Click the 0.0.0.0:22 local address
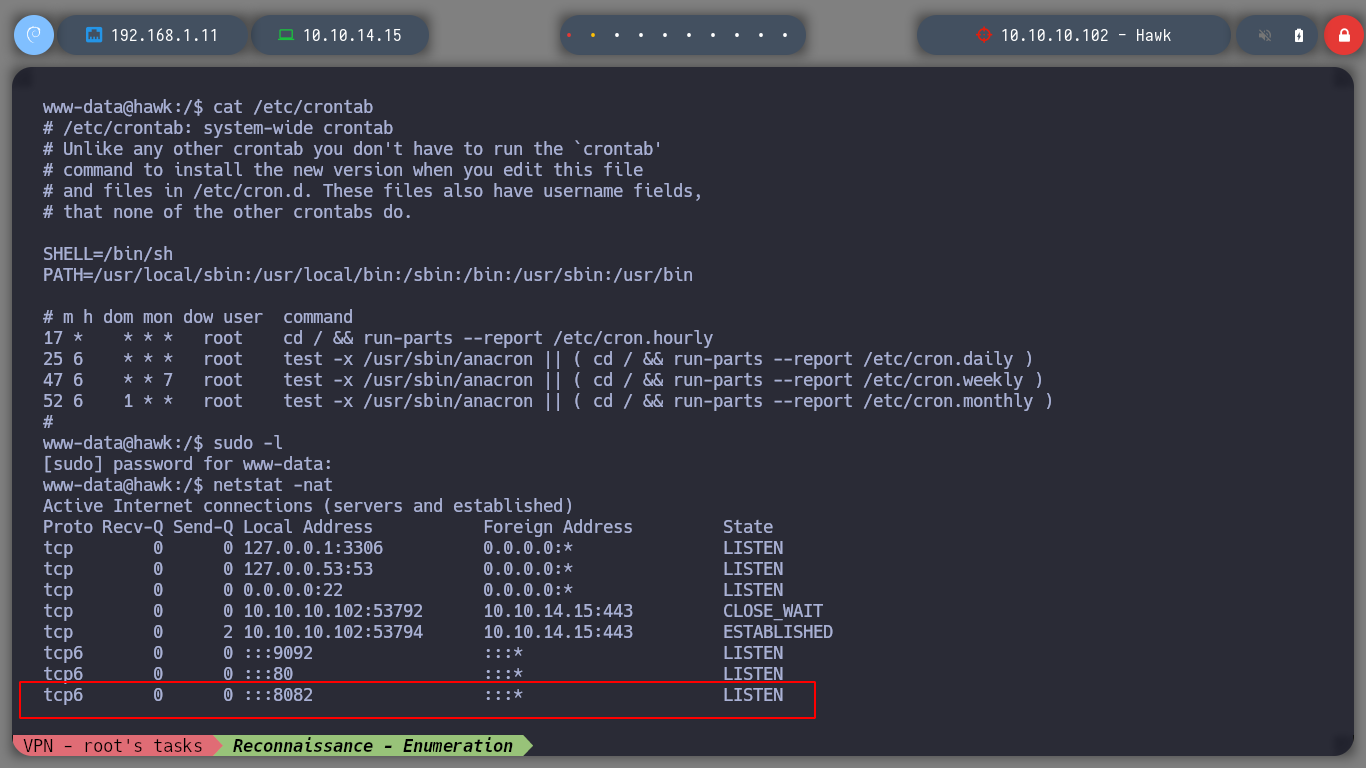Image resolution: width=1366 pixels, height=768 pixels. click(x=293, y=590)
